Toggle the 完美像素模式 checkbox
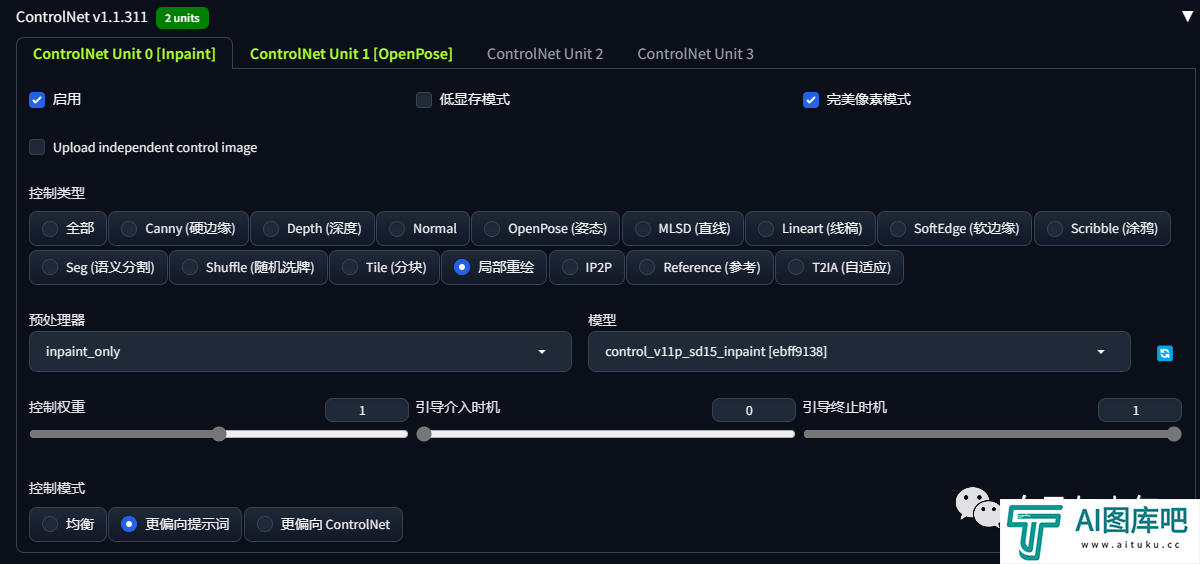The height and width of the screenshot is (564, 1200). 811,99
